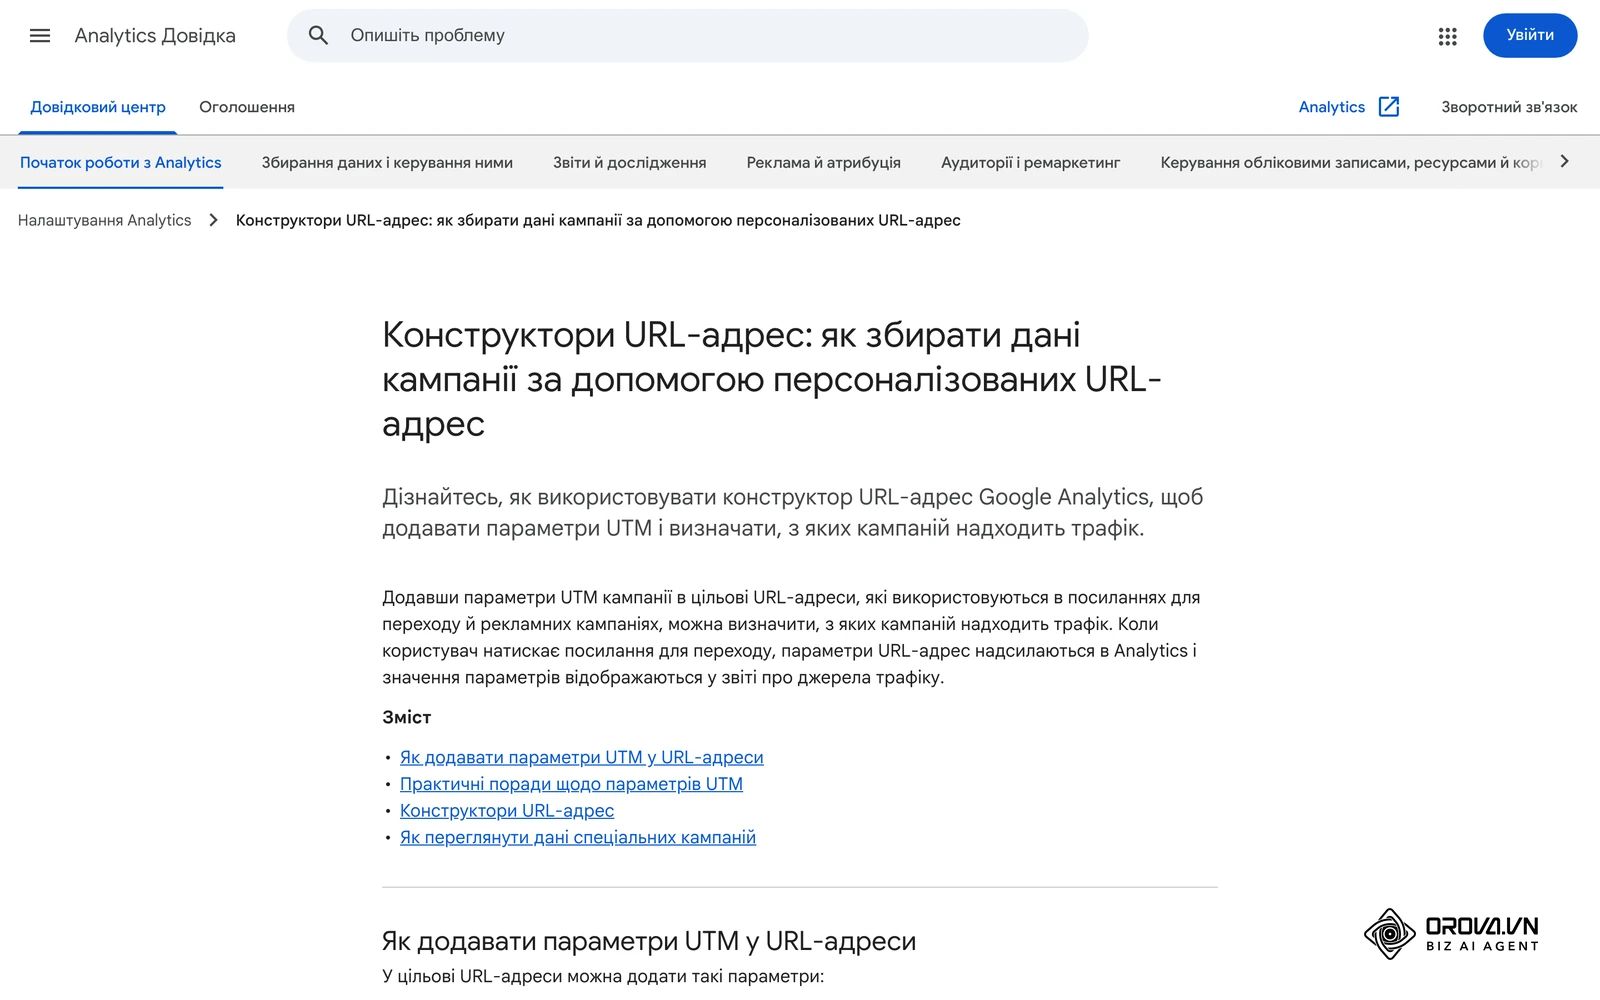
Task: Click heading 'Як додавати параметри UTM у URL-адреси'
Action: tap(649, 941)
